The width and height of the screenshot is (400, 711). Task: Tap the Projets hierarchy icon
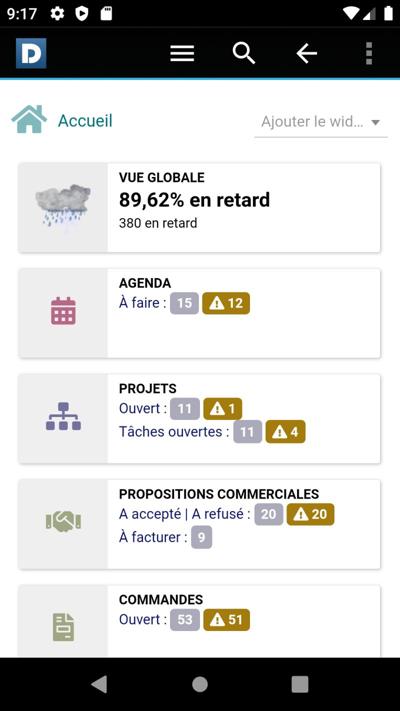(x=63, y=416)
